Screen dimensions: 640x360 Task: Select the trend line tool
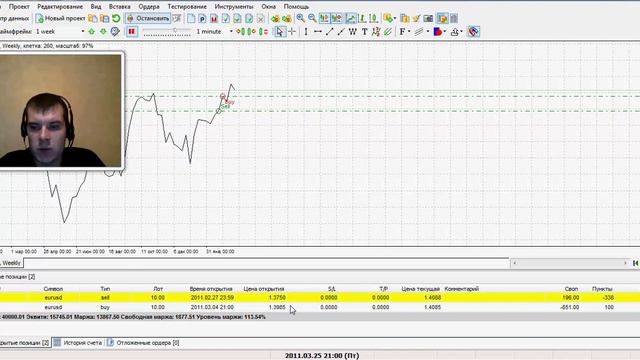click(x=329, y=31)
